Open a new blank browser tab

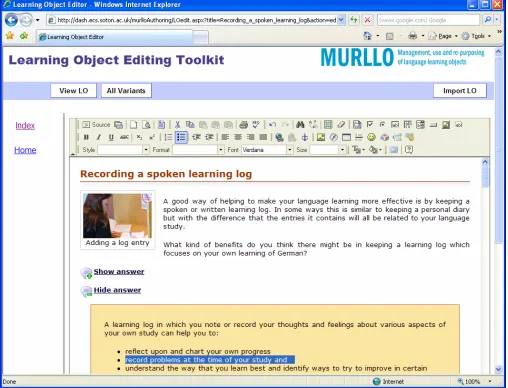200,37
